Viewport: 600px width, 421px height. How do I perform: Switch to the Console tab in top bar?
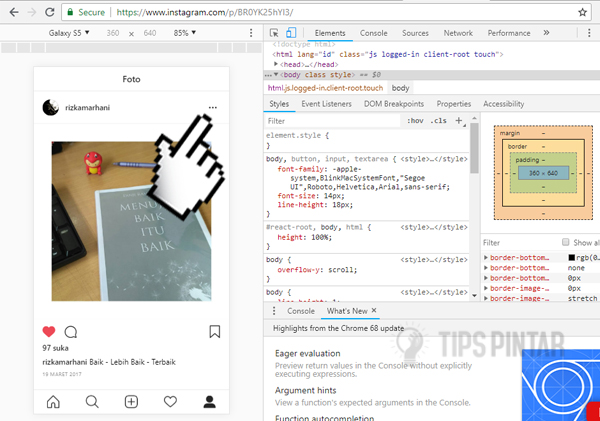[x=373, y=33]
